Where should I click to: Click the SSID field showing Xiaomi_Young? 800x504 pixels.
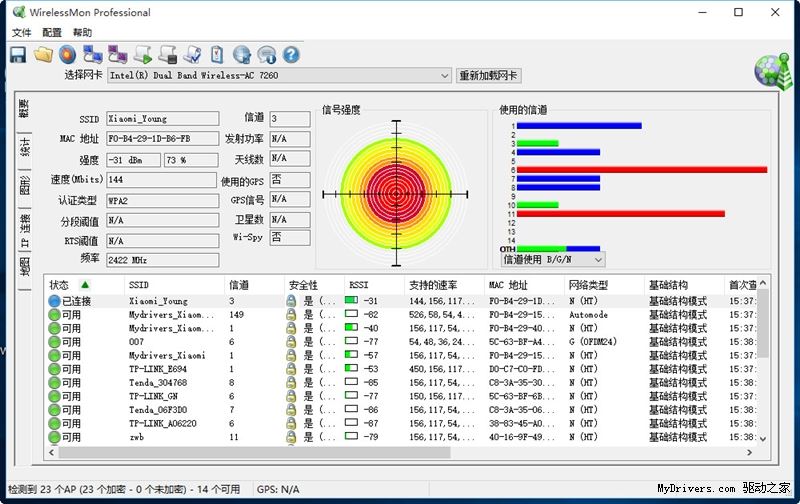163,119
